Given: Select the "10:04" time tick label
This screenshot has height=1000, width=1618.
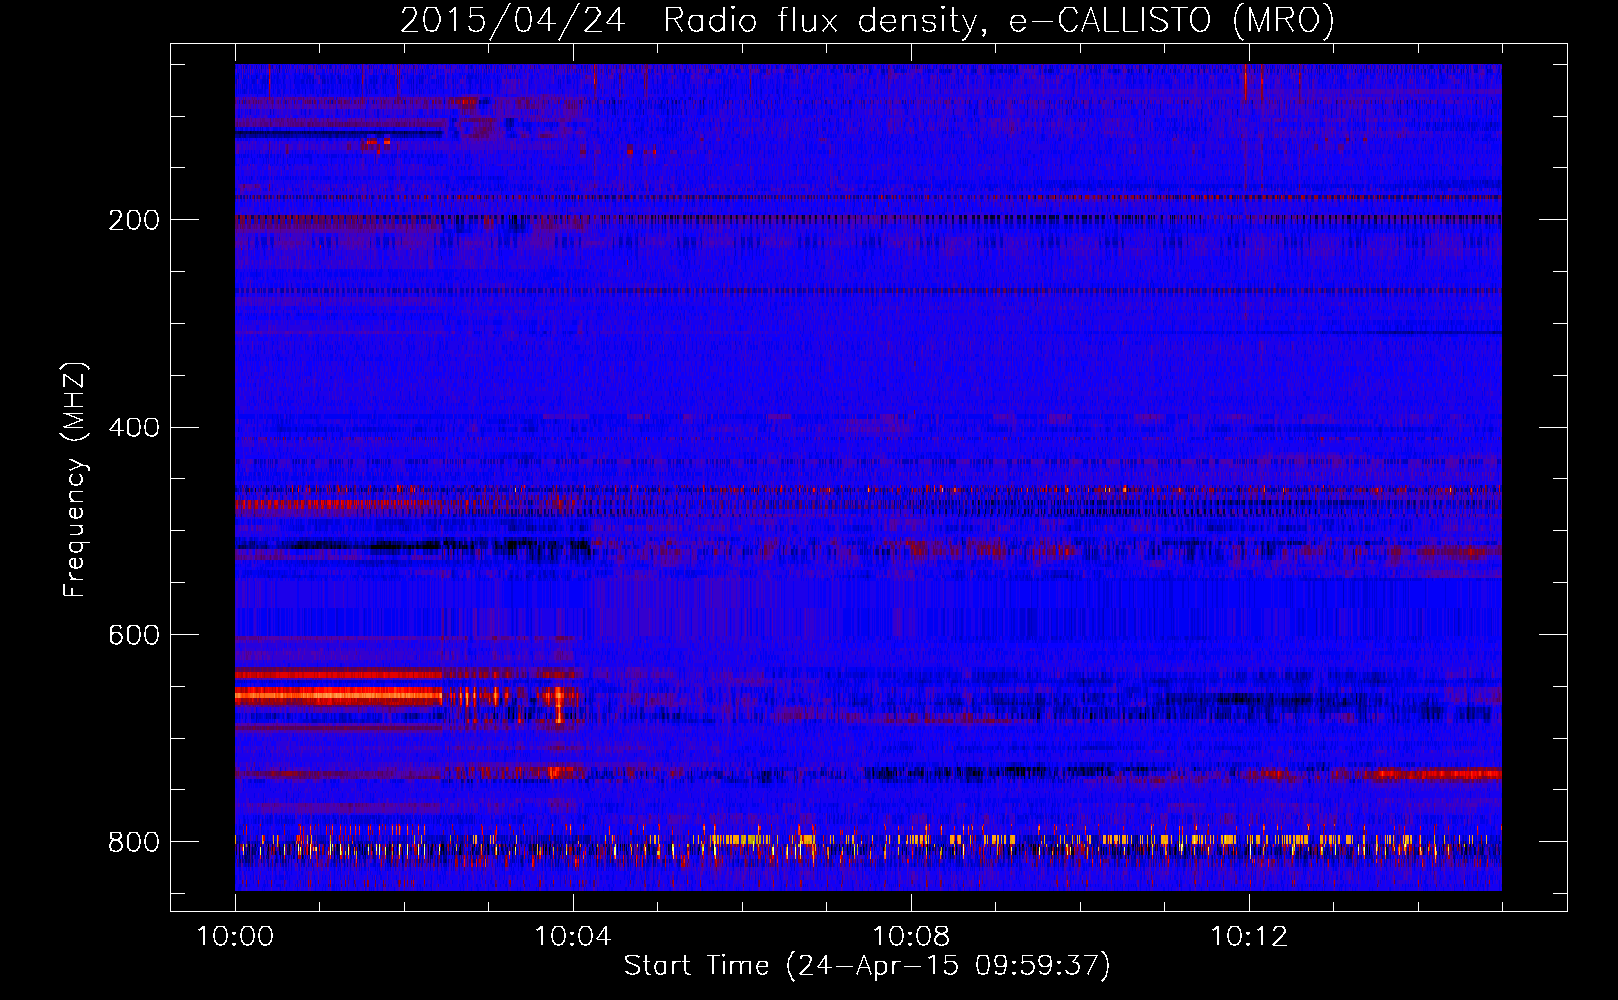Looking at the screenshot, I should (x=573, y=937).
